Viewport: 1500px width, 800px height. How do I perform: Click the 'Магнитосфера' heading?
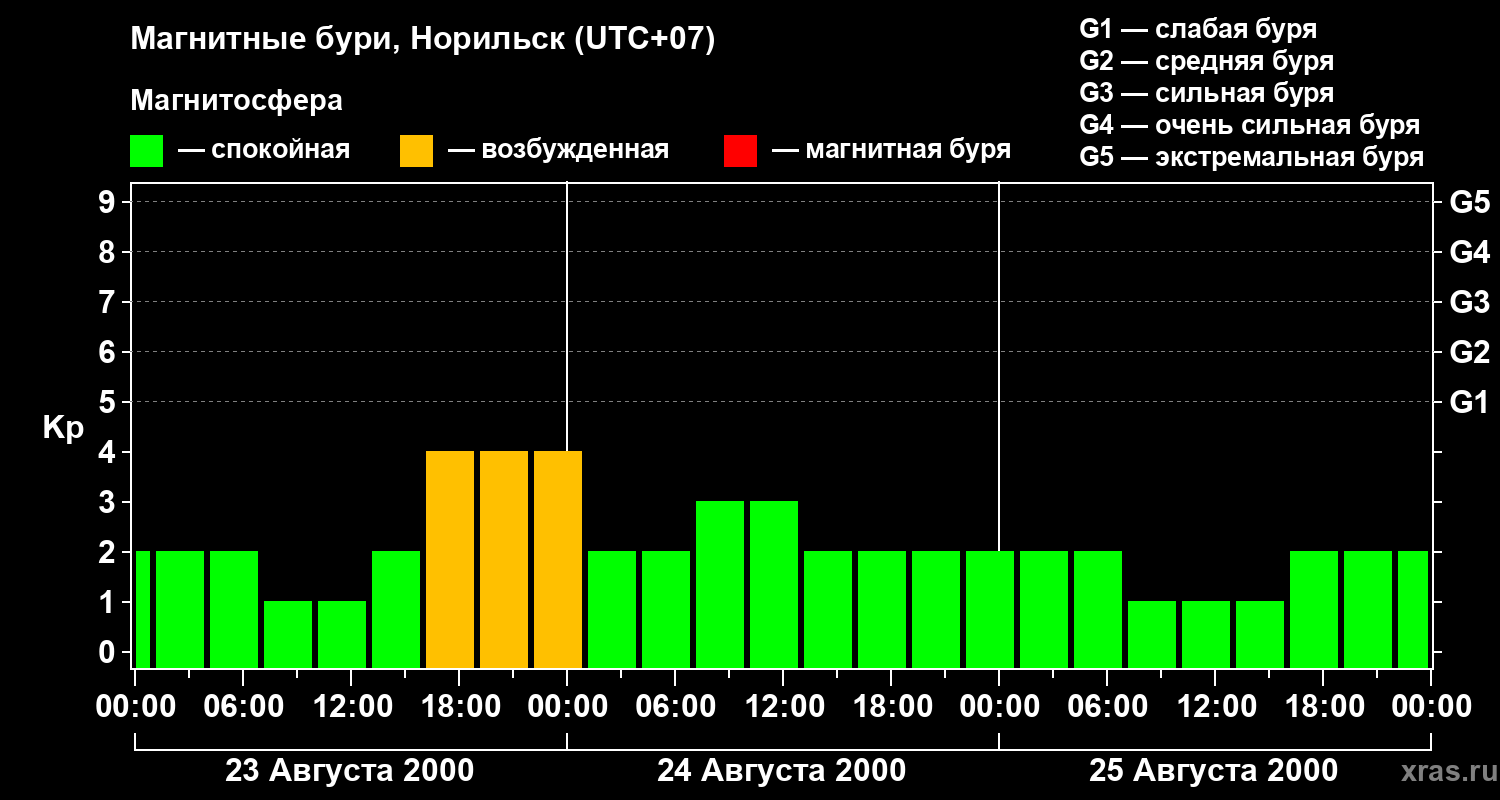236,101
